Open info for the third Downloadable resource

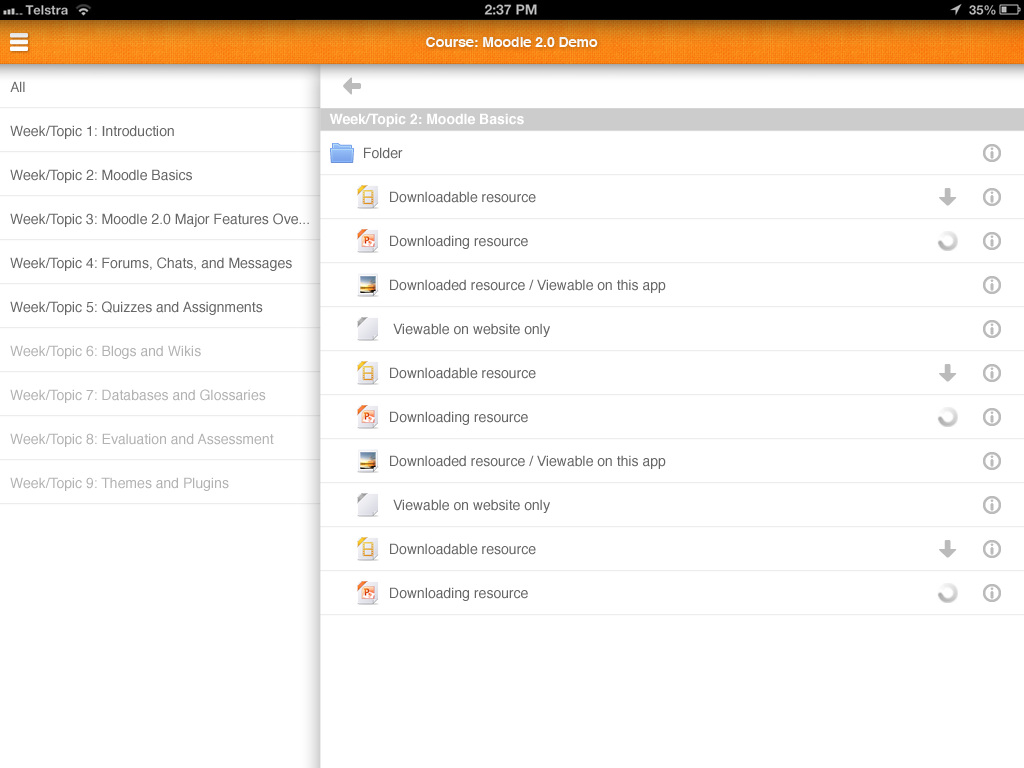(991, 549)
